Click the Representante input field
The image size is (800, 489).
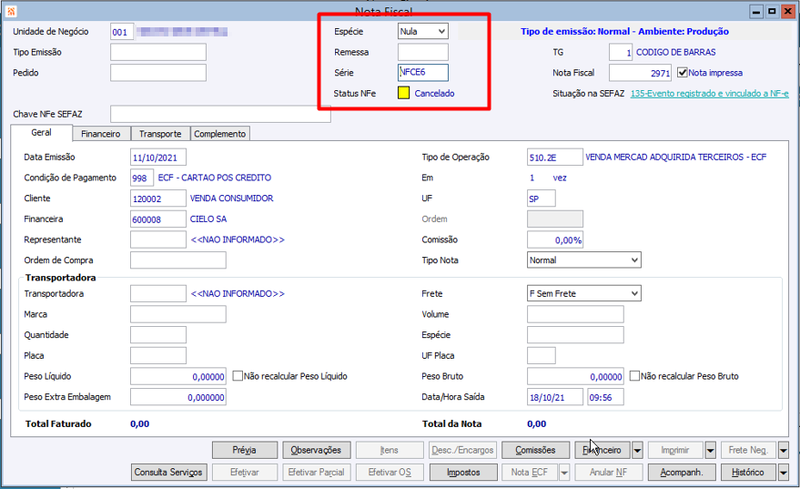(158, 239)
